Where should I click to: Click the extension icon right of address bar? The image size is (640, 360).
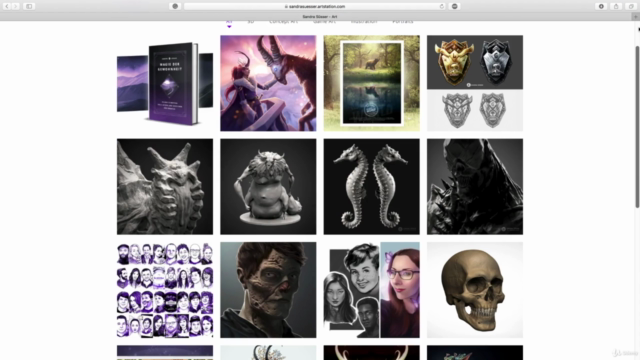coord(455,6)
